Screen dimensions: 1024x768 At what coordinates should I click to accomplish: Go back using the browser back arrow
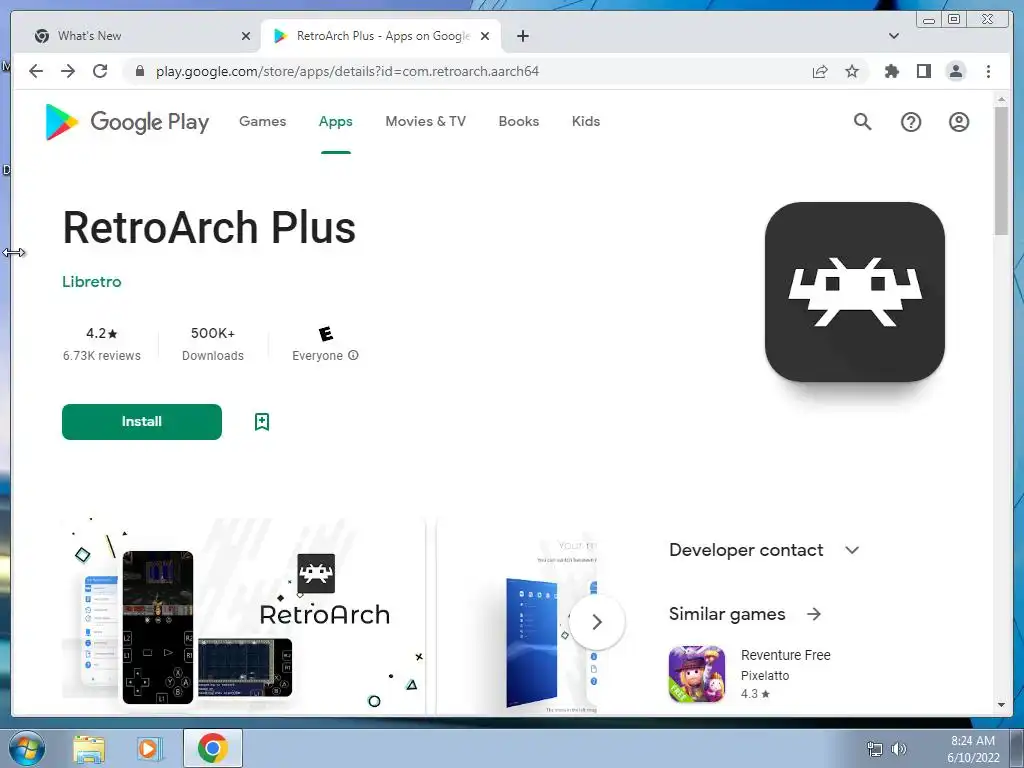coord(36,71)
